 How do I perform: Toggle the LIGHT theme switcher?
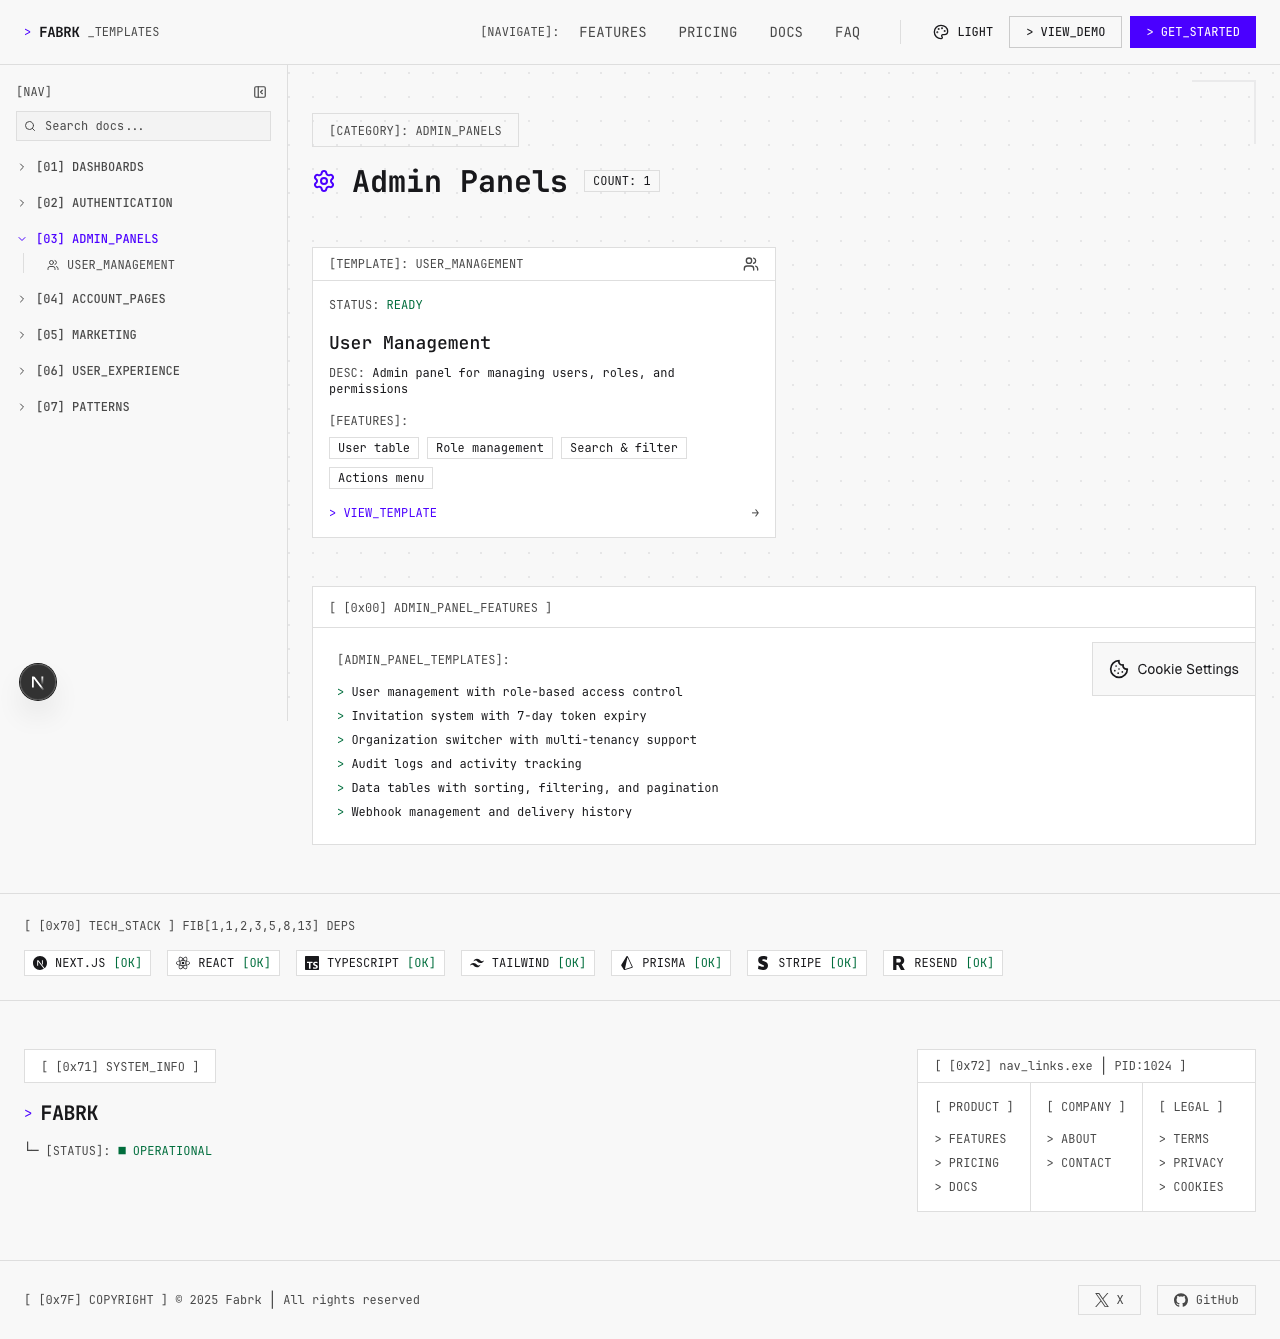tap(963, 32)
